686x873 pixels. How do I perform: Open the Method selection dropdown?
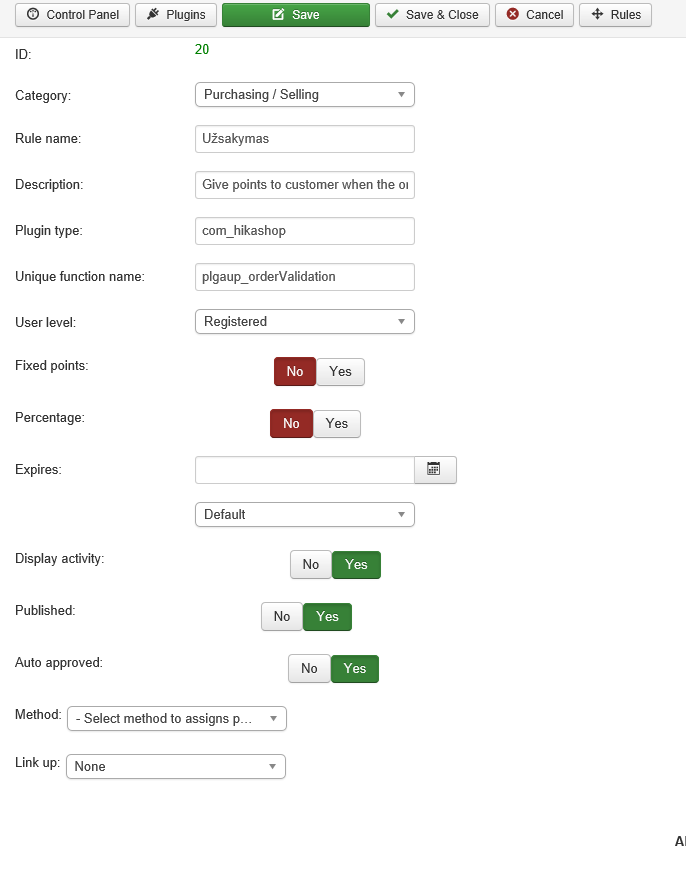(x=177, y=719)
